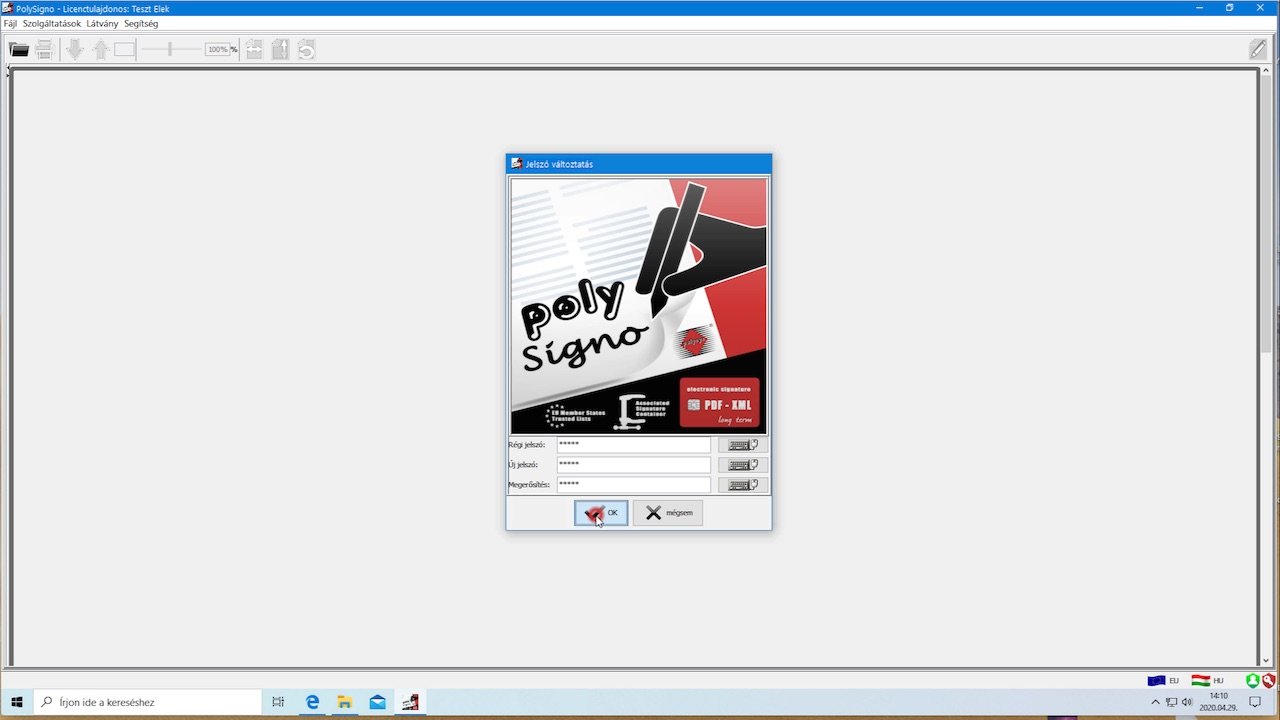The width and height of the screenshot is (1280, 720).
Task: Click the PolySigno splash image in dialog
Action: click(x=639, y=306)
